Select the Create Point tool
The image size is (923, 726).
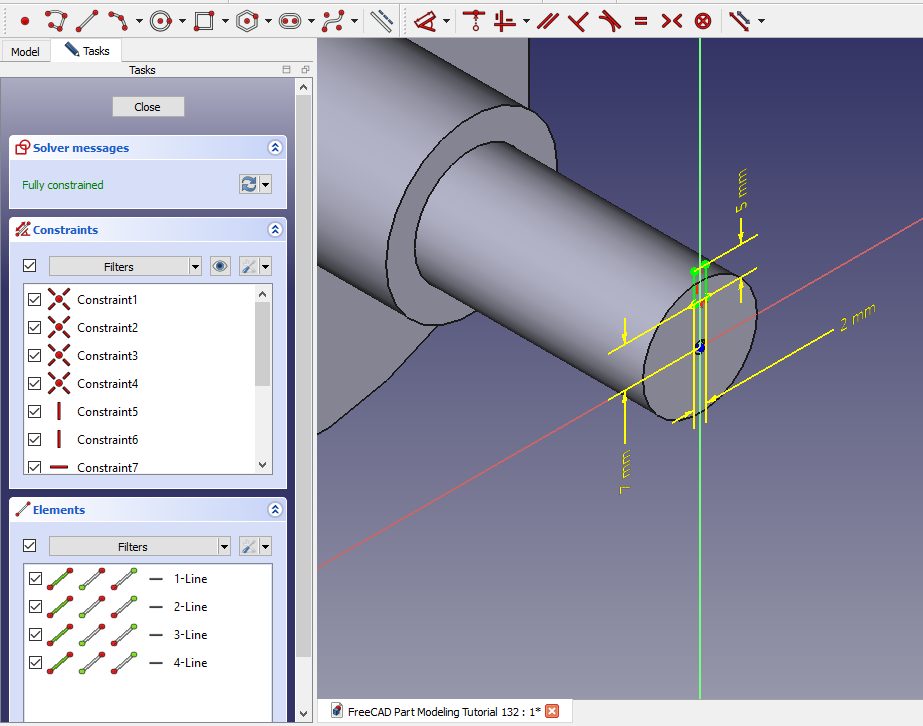[25, 20]
